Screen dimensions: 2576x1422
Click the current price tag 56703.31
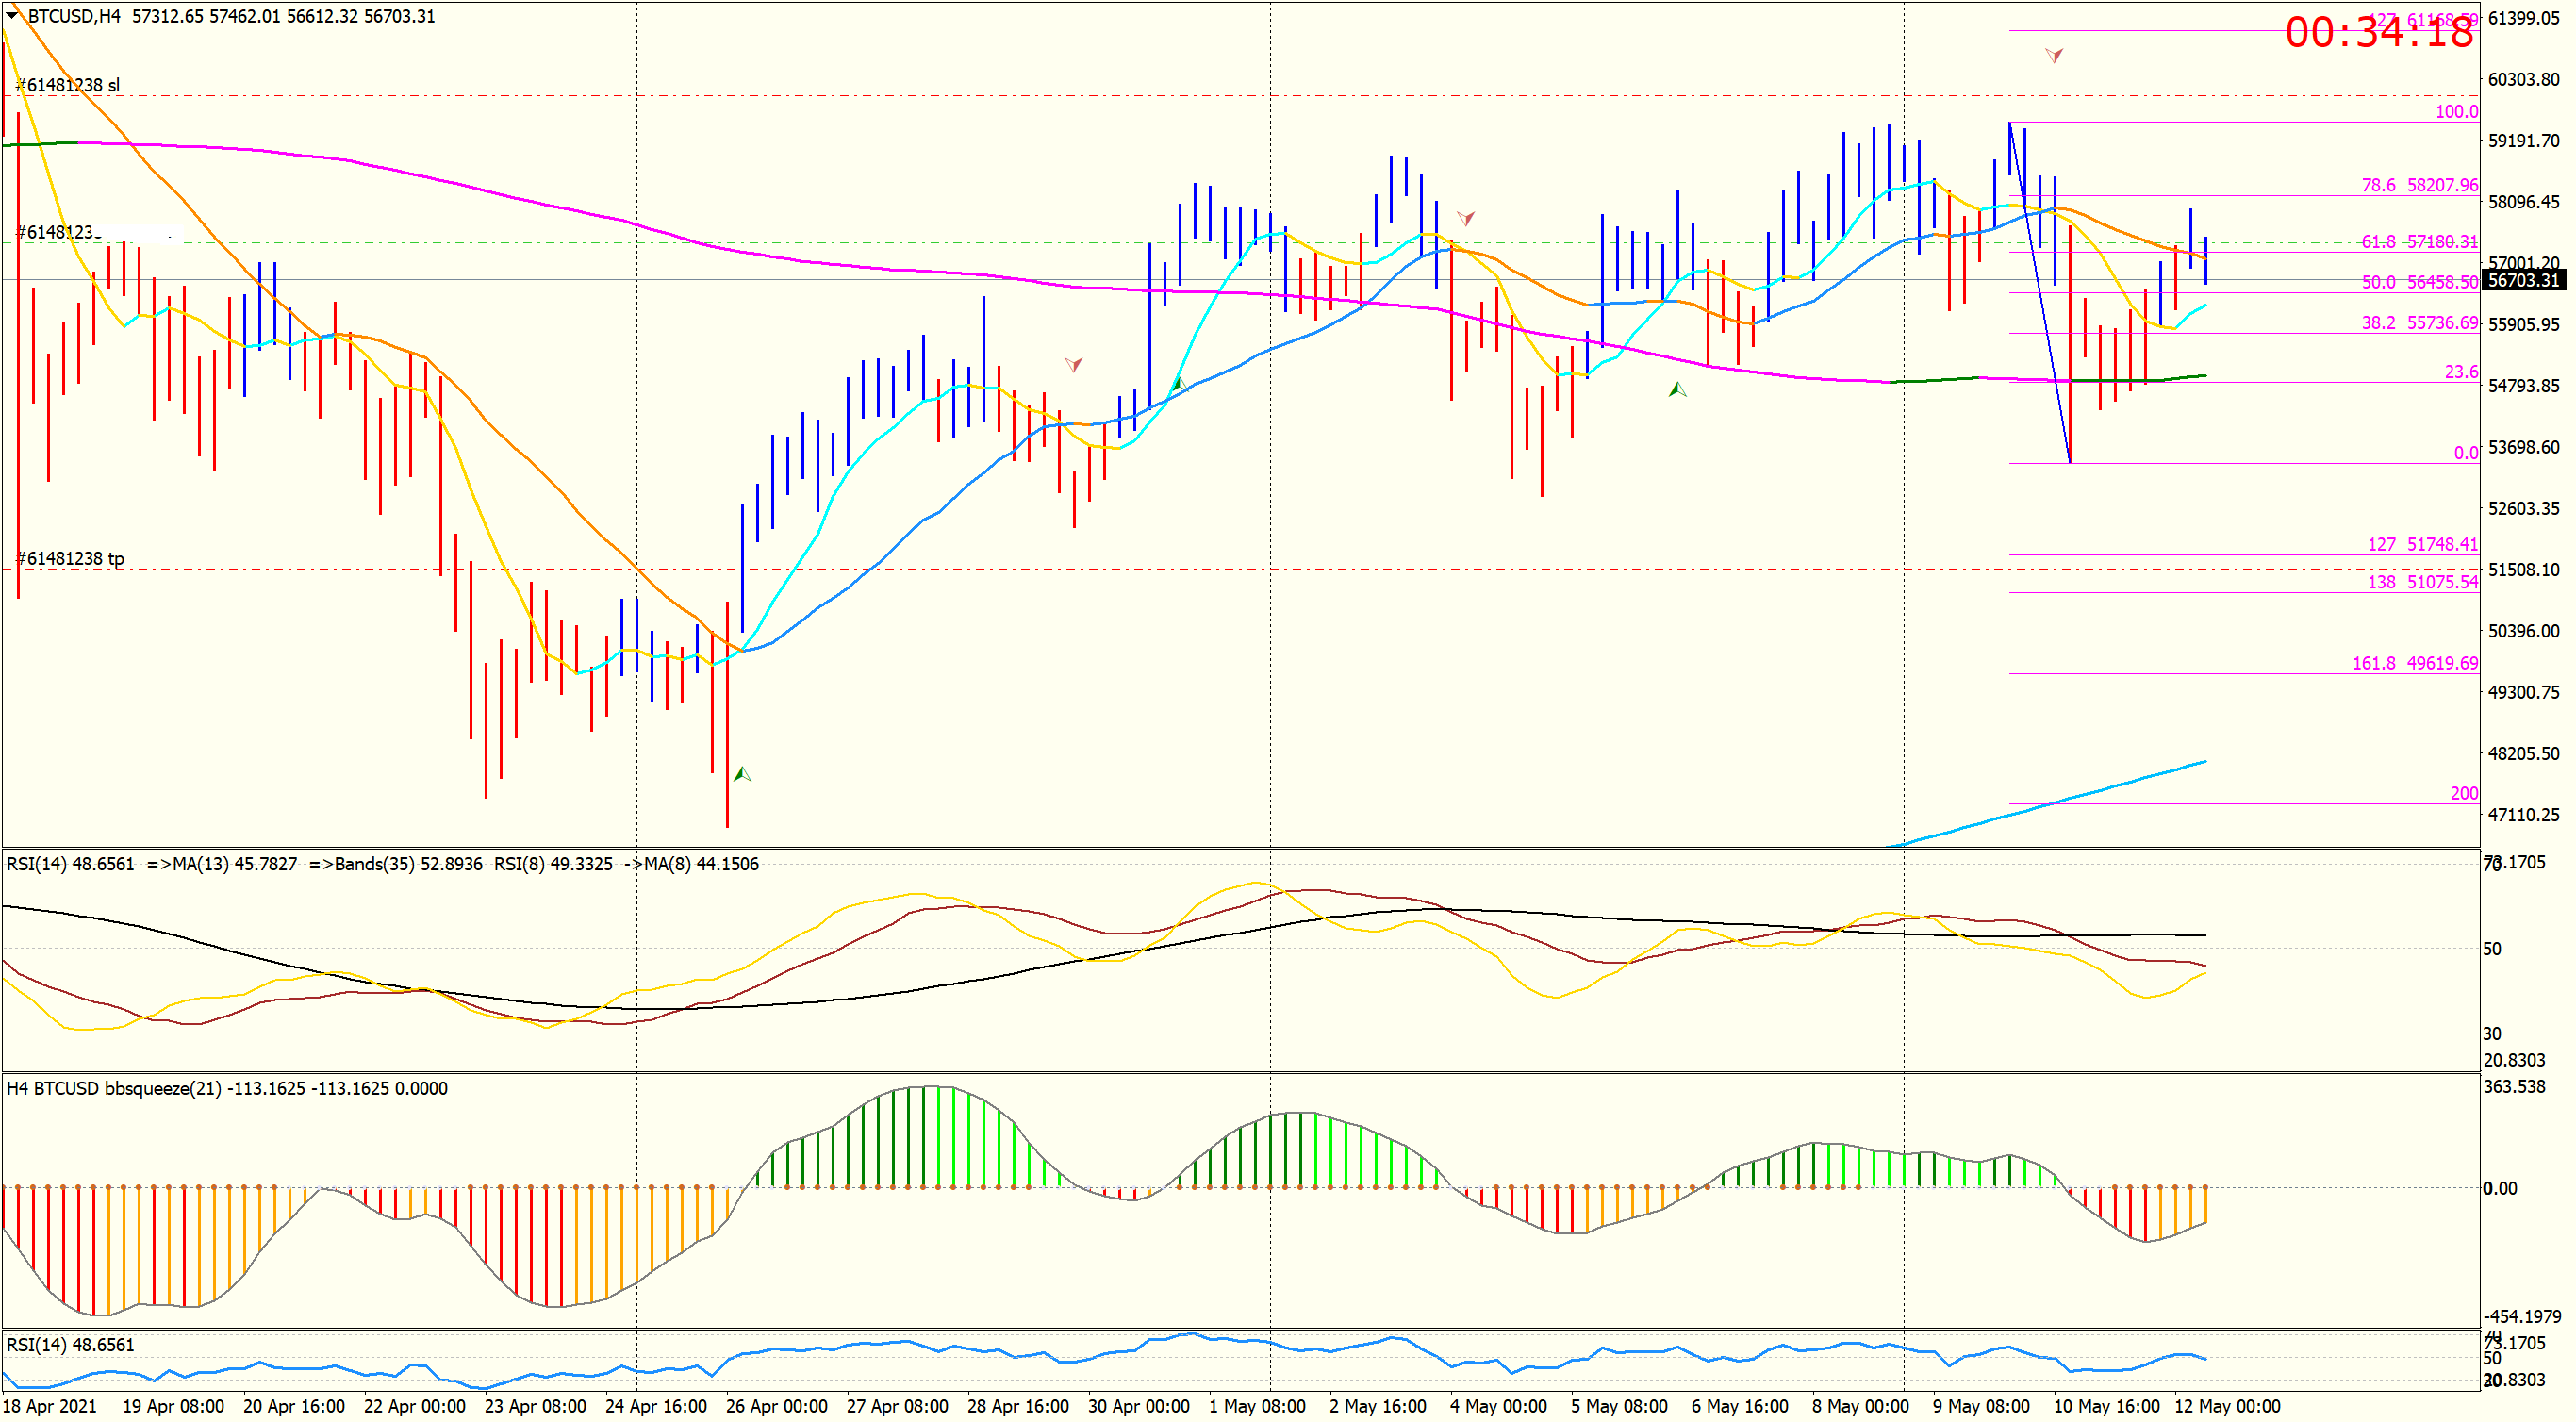point(2524,280)
